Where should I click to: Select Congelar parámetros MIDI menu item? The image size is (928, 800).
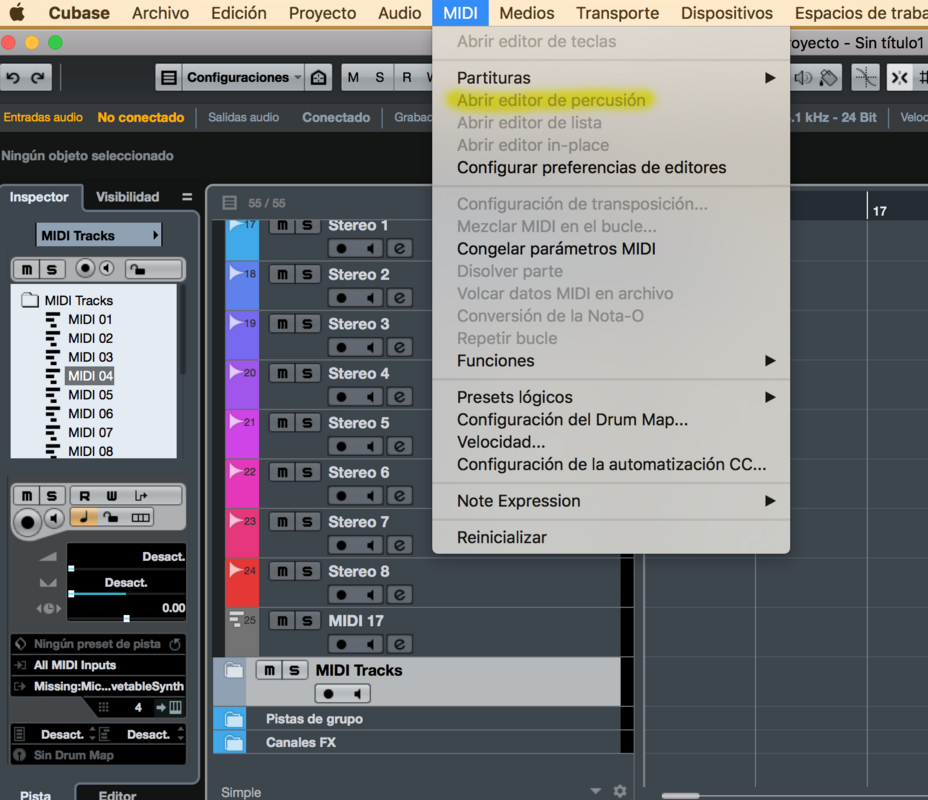(x=556, y=249)
